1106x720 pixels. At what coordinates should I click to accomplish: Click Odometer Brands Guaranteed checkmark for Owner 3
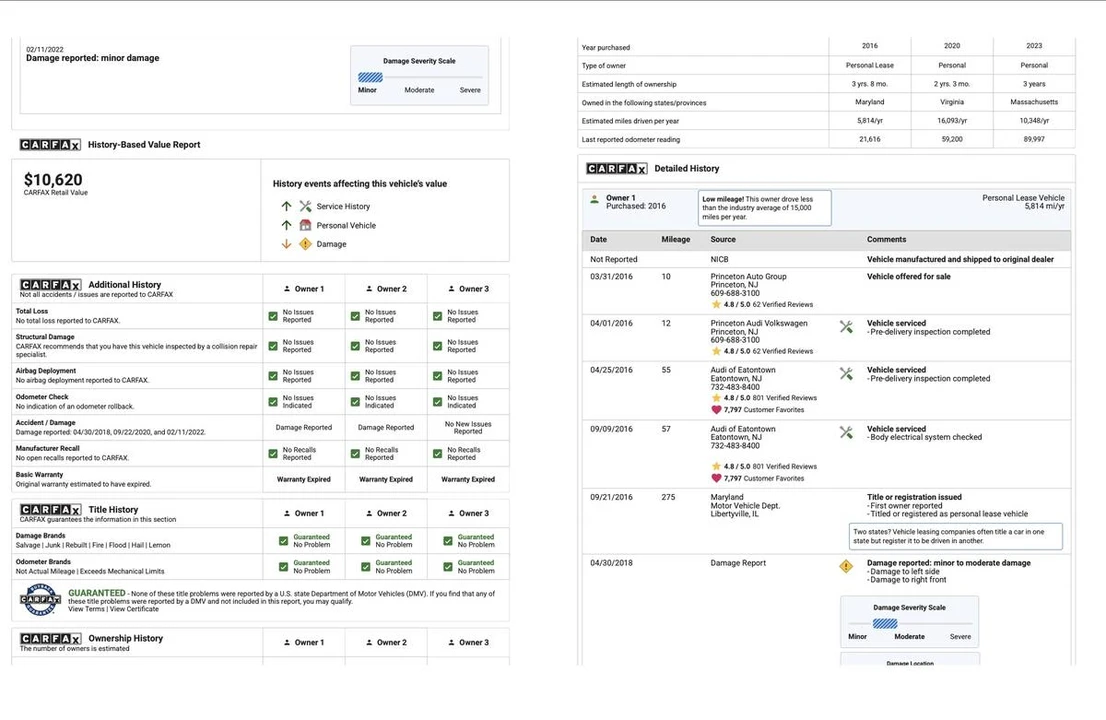[448, 567]
